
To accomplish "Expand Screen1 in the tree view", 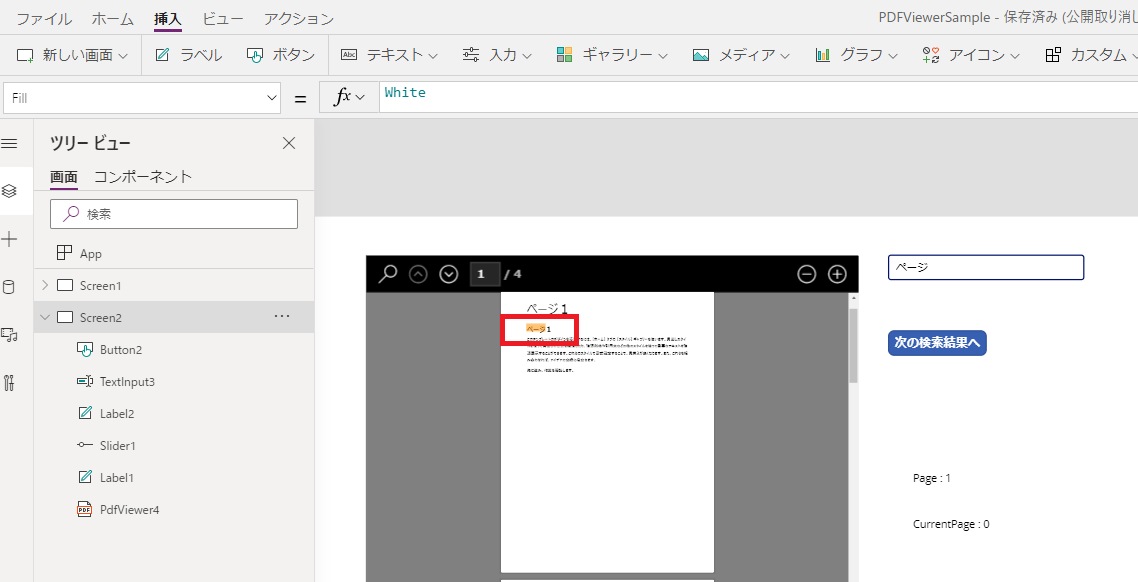I will point(44,284).
